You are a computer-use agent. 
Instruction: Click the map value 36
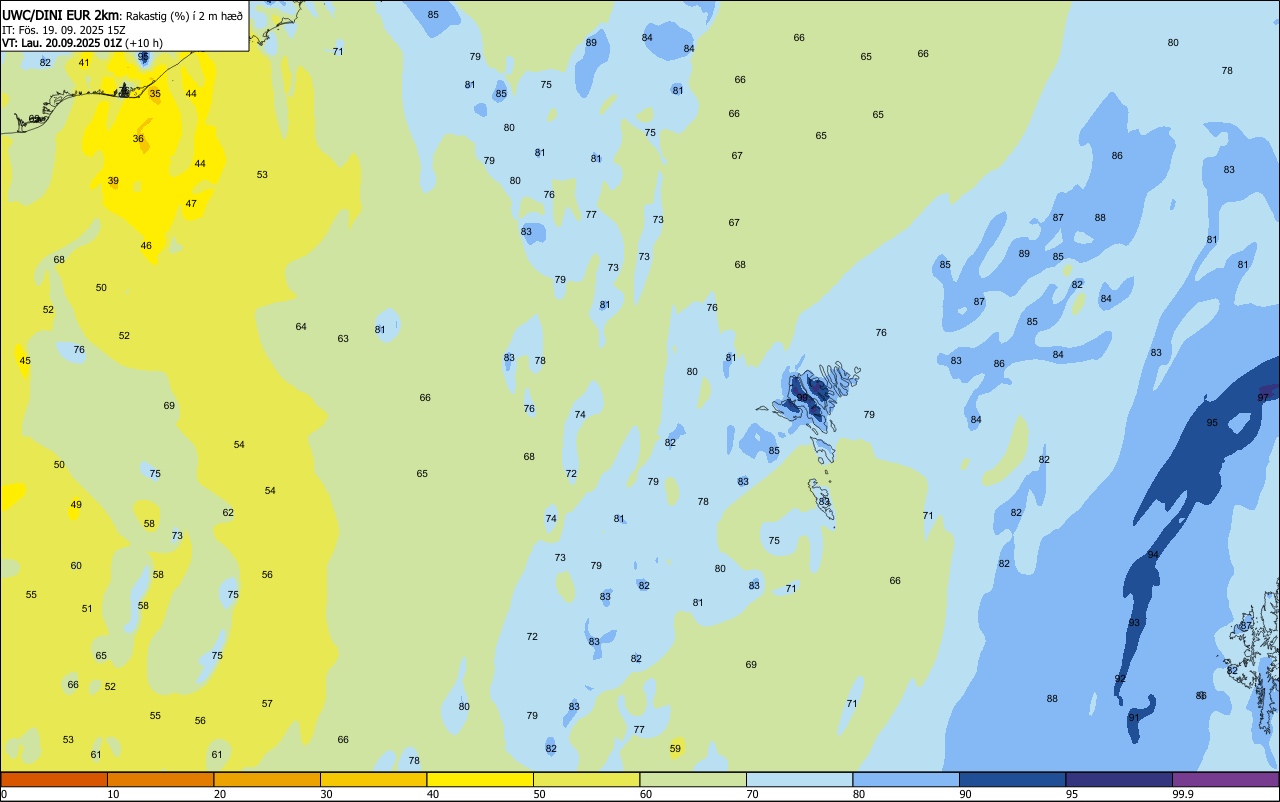pyautogui.click(x=138, y=139)
